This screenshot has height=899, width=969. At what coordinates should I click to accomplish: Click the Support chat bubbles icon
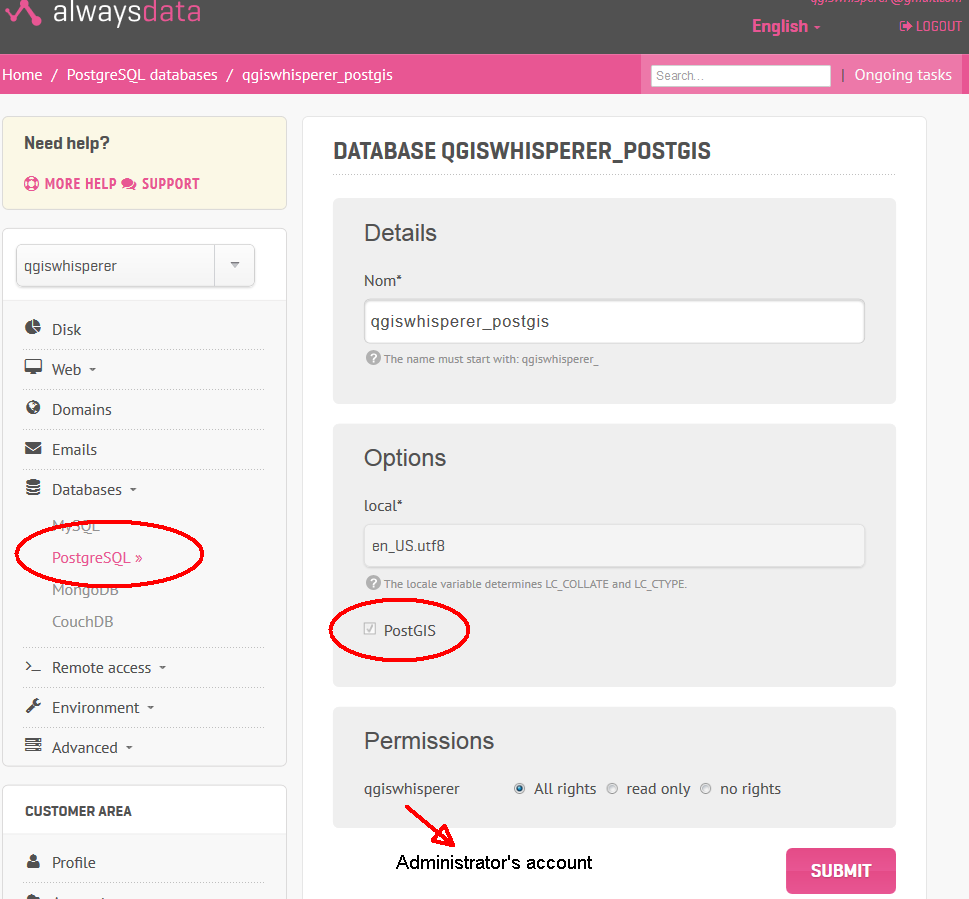click(x=129, y=184)
